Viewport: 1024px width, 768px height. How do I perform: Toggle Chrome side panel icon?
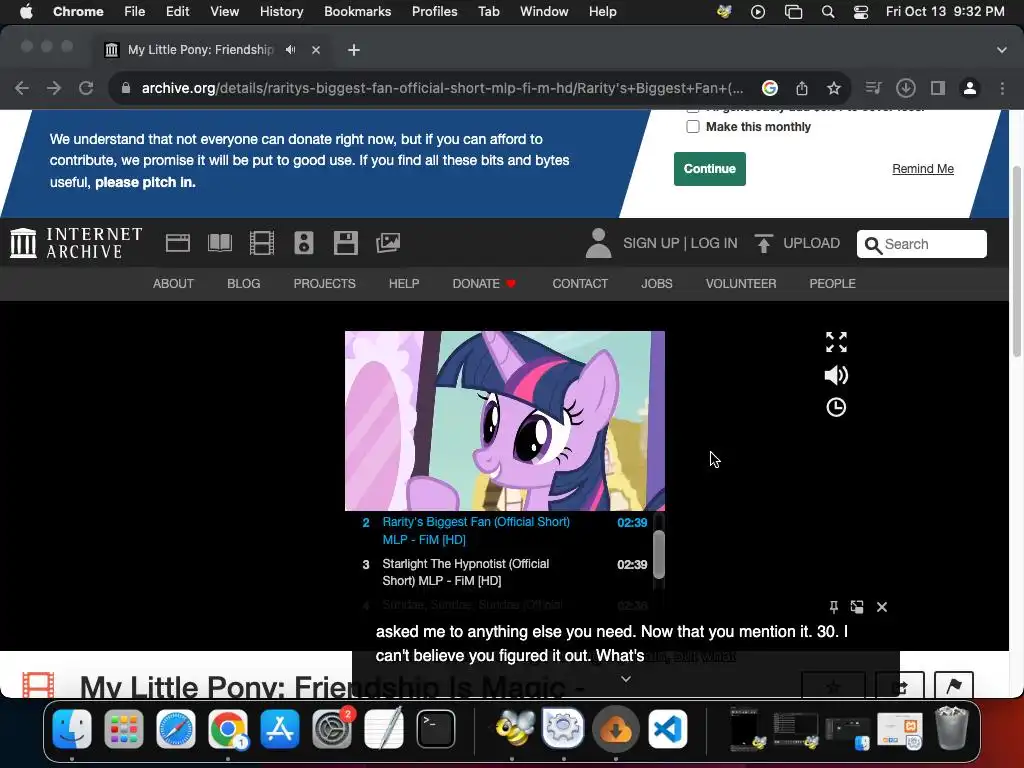click(x=938, y=88)
